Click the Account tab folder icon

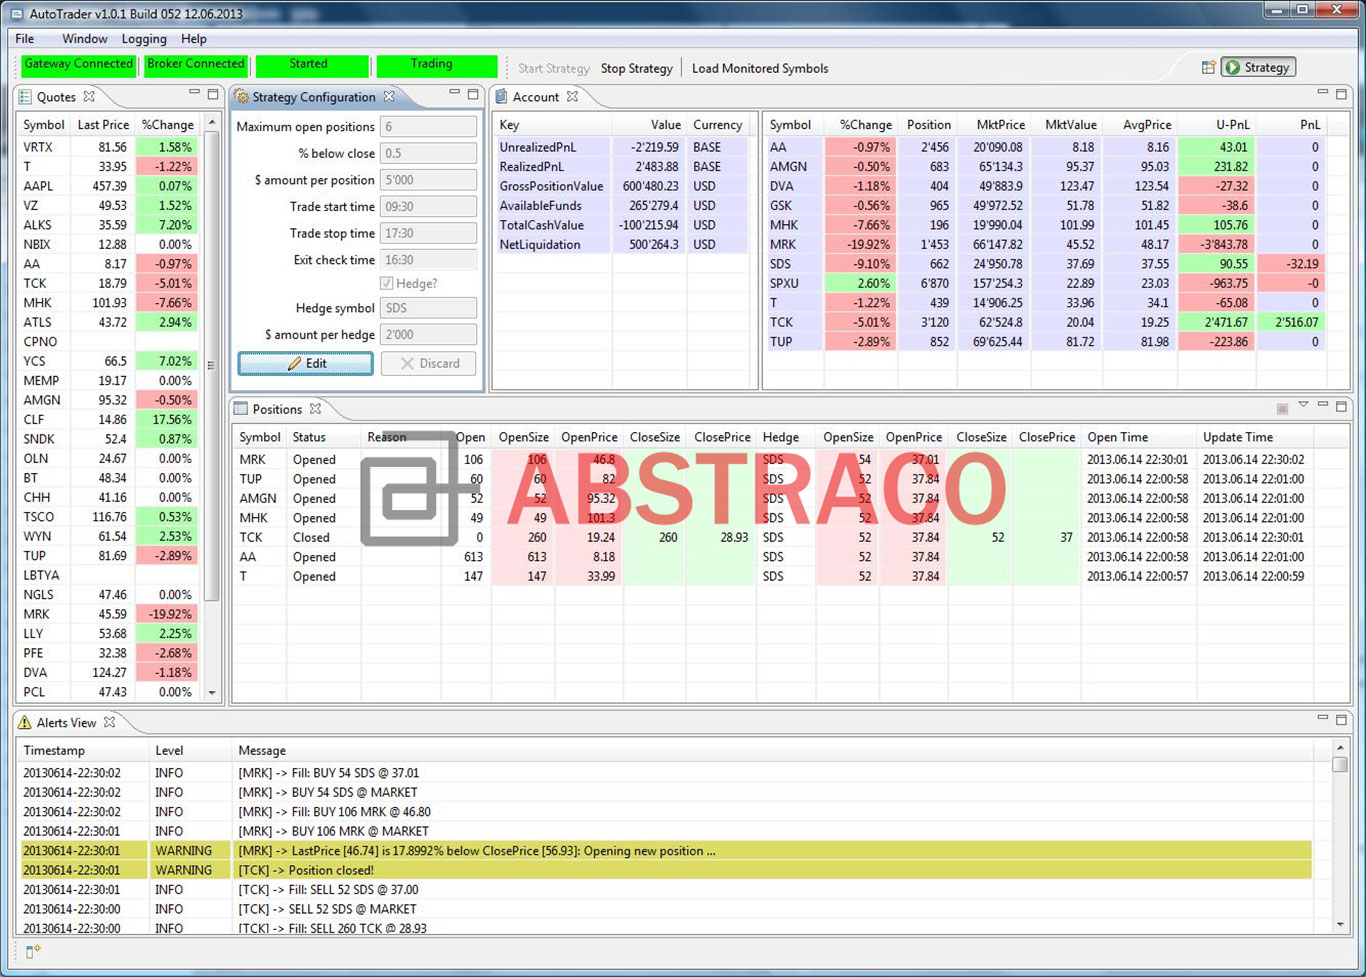(x=500, y=97)
